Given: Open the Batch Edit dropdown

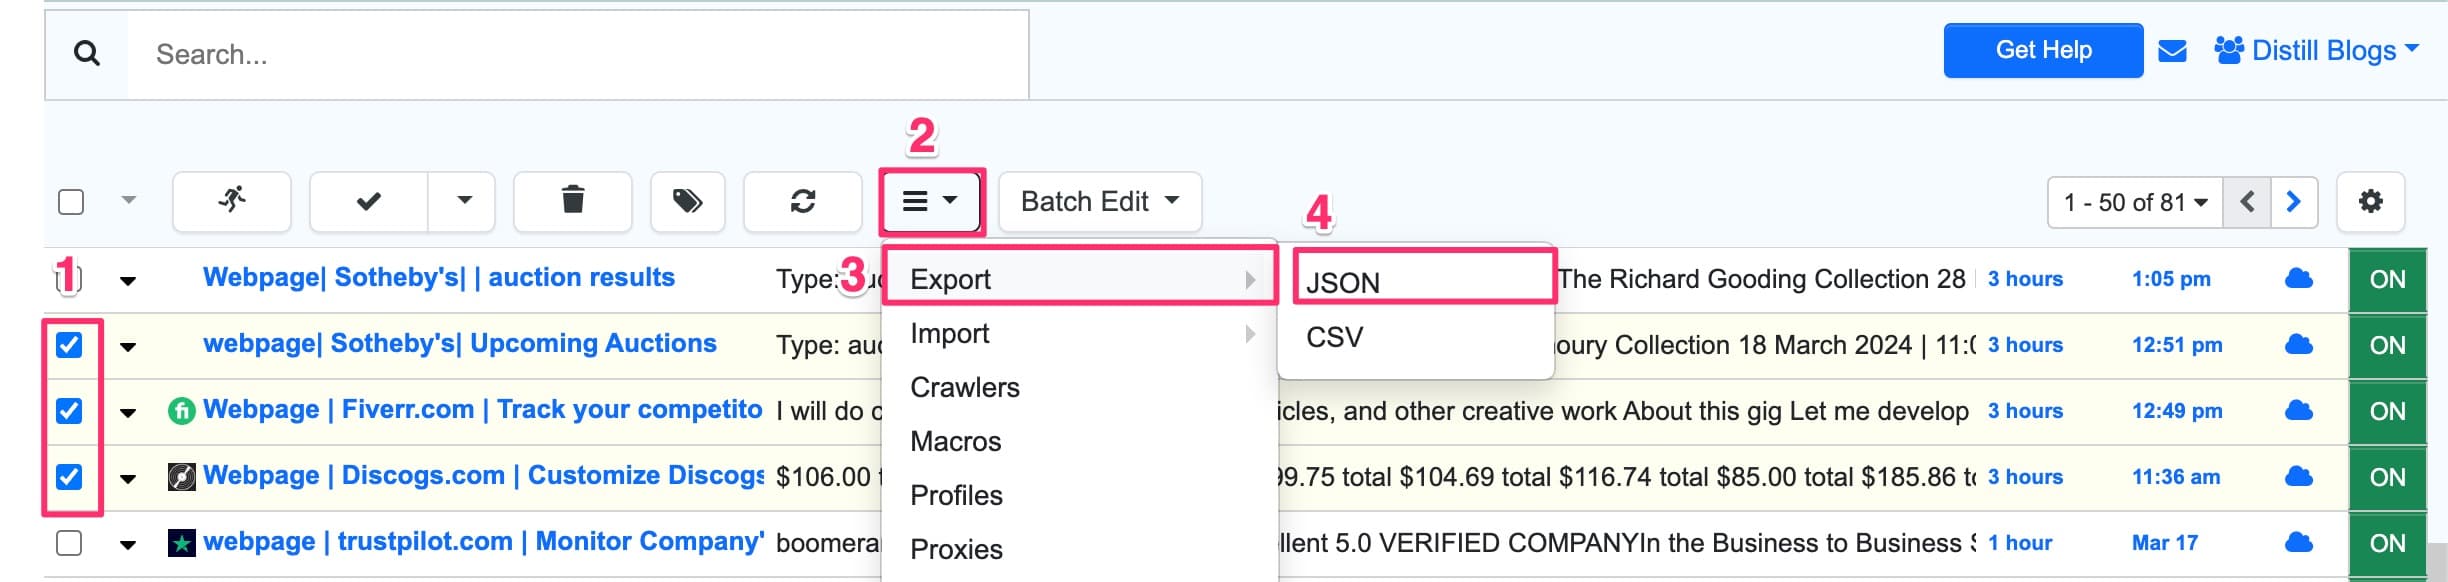Looking at the screenshot, I should [x=1099, y=201].
